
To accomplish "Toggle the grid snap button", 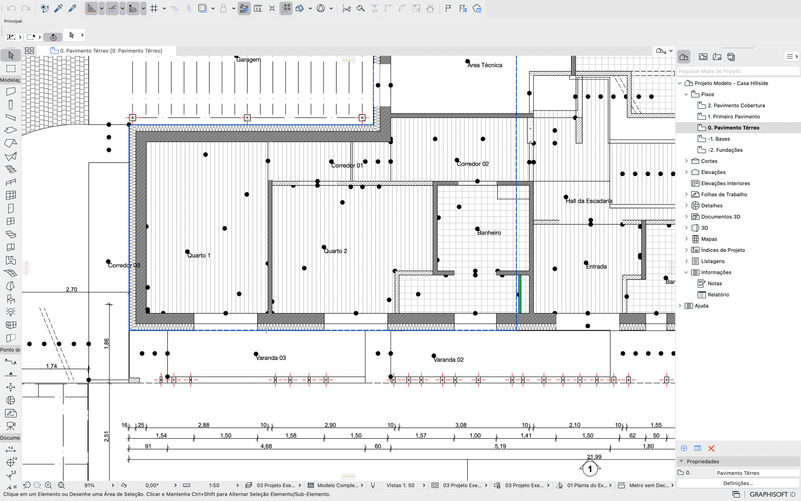I will pyautogui.click(x=154, y=9).
